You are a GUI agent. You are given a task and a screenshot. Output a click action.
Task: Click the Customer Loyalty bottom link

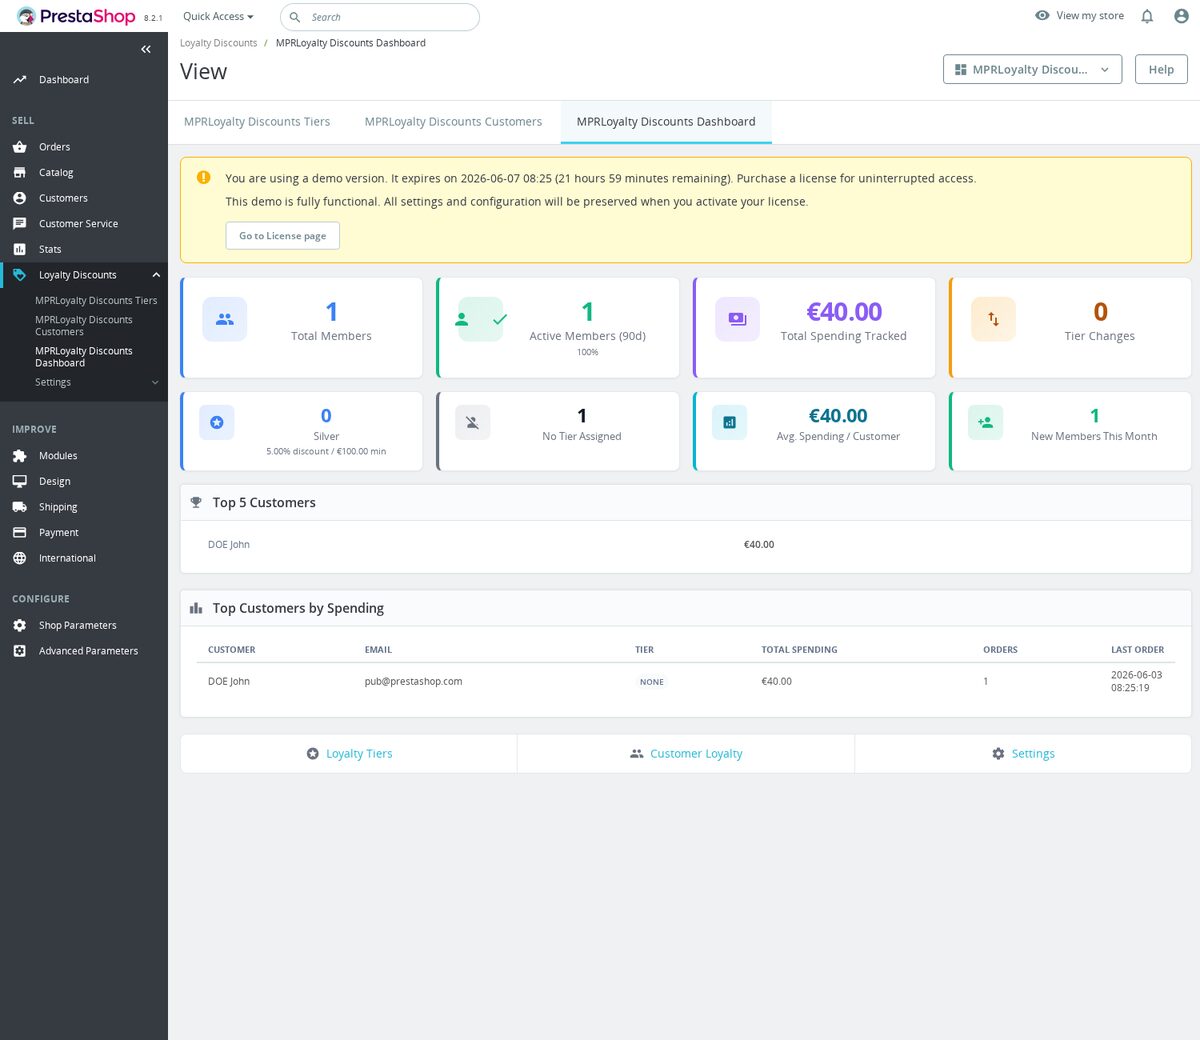(686, 754)
